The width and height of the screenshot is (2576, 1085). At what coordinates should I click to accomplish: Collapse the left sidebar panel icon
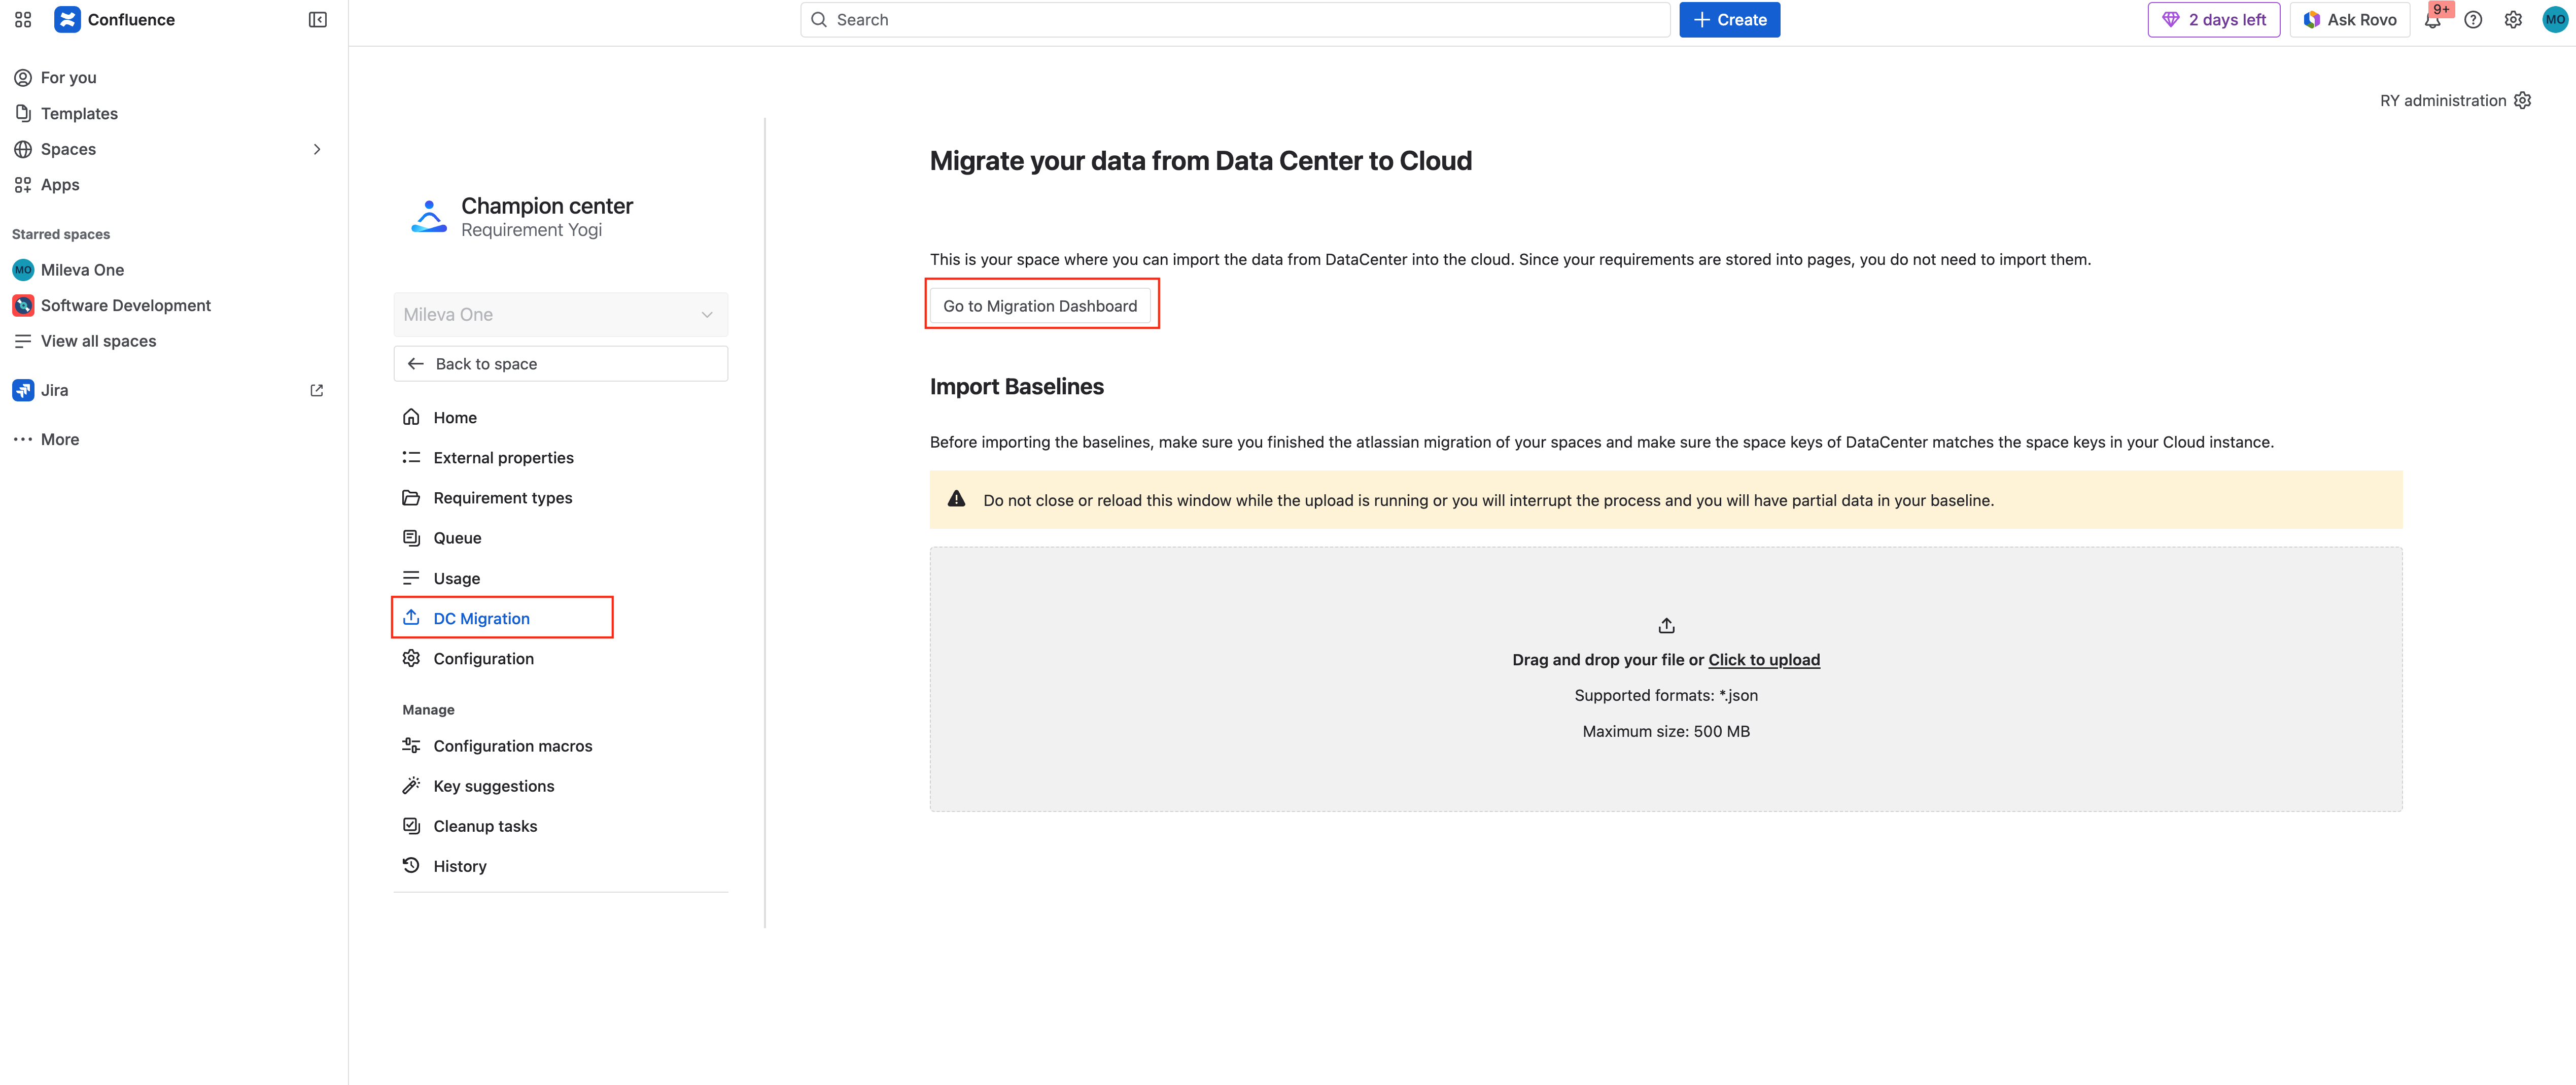point(317,19)
